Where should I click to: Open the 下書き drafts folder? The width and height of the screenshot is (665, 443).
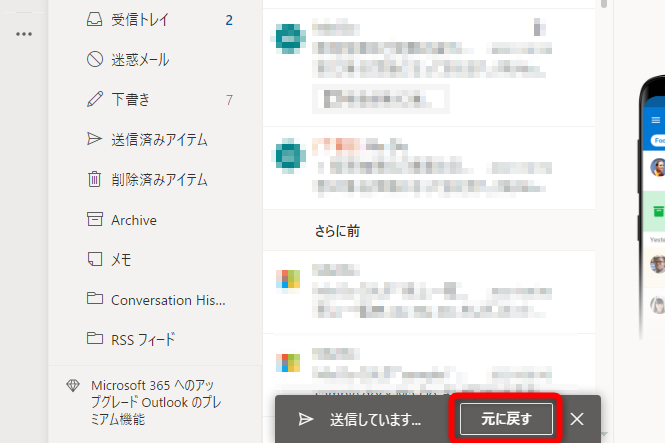point(156,99)
